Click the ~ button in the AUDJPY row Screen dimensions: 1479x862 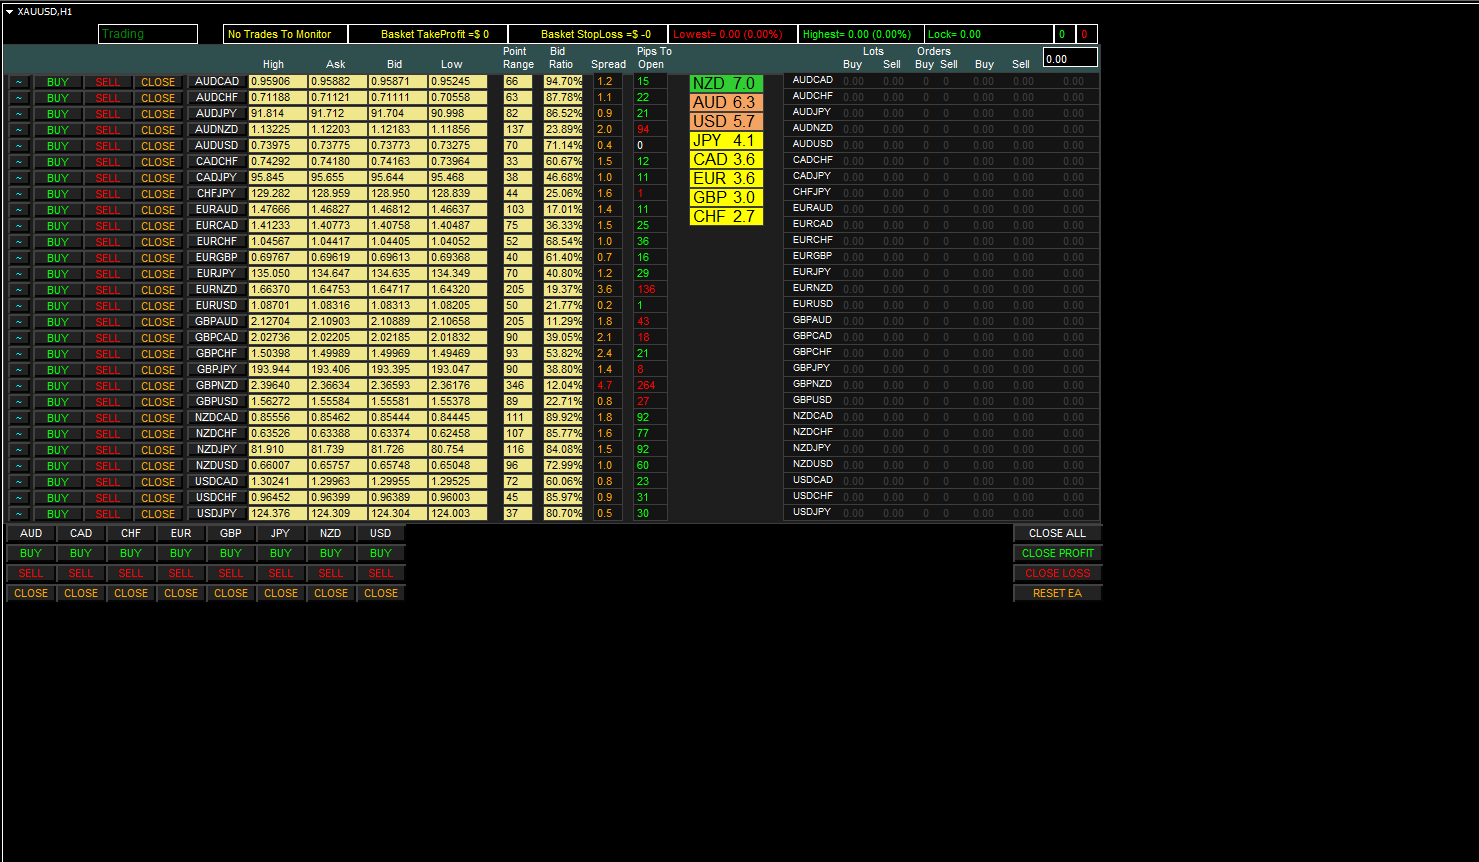coord(19,114)
